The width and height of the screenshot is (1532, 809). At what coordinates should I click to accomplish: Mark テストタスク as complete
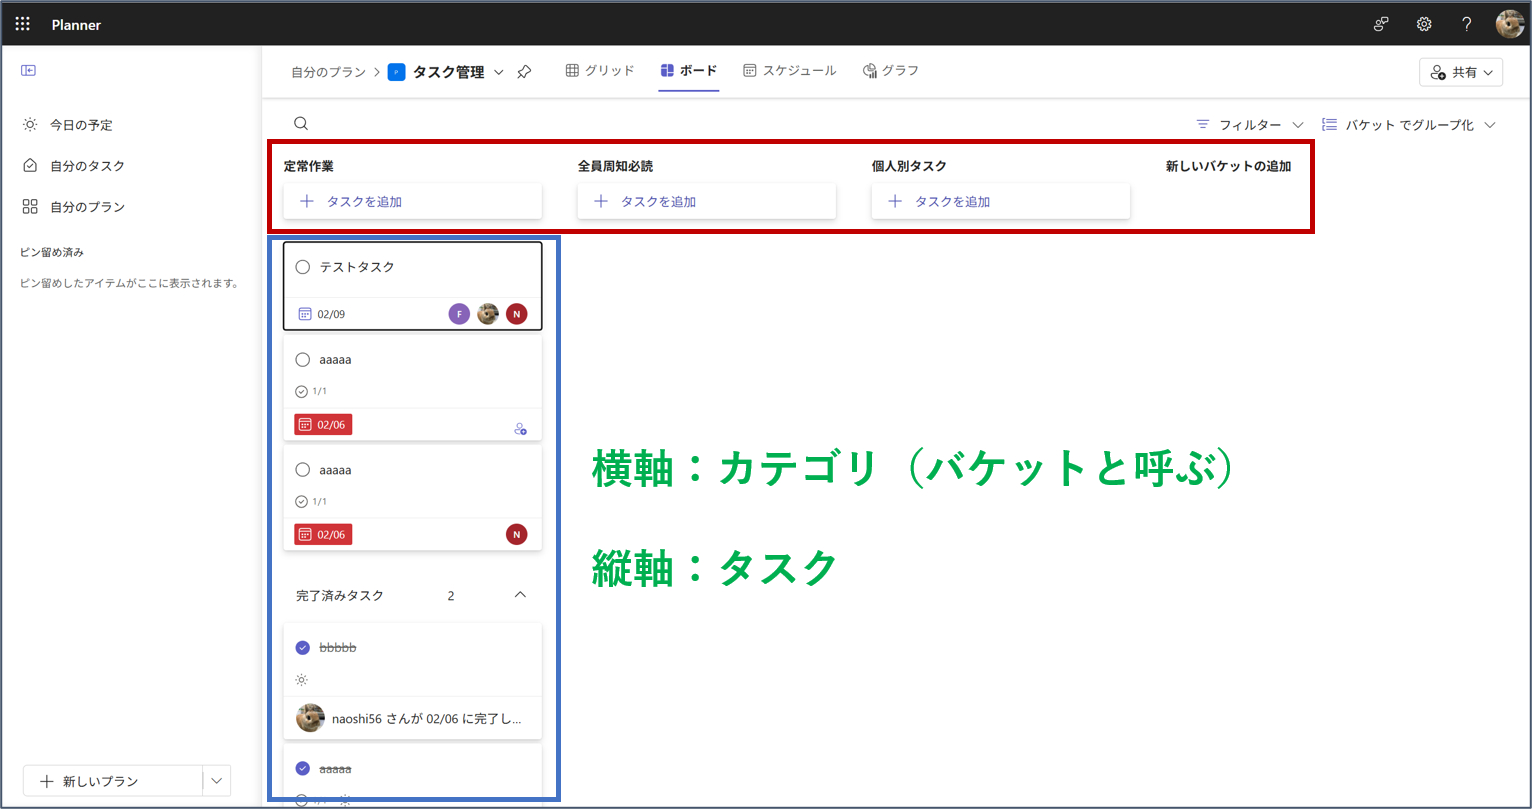(x=302, y=266)
